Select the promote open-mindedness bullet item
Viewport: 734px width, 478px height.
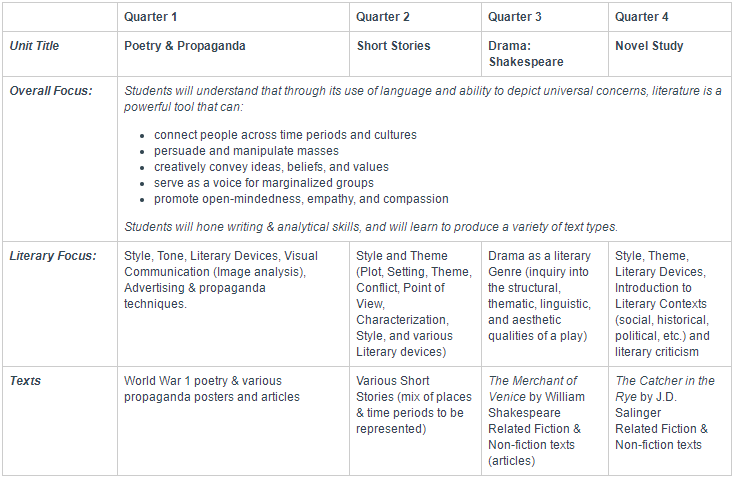(x=301, y=199)
